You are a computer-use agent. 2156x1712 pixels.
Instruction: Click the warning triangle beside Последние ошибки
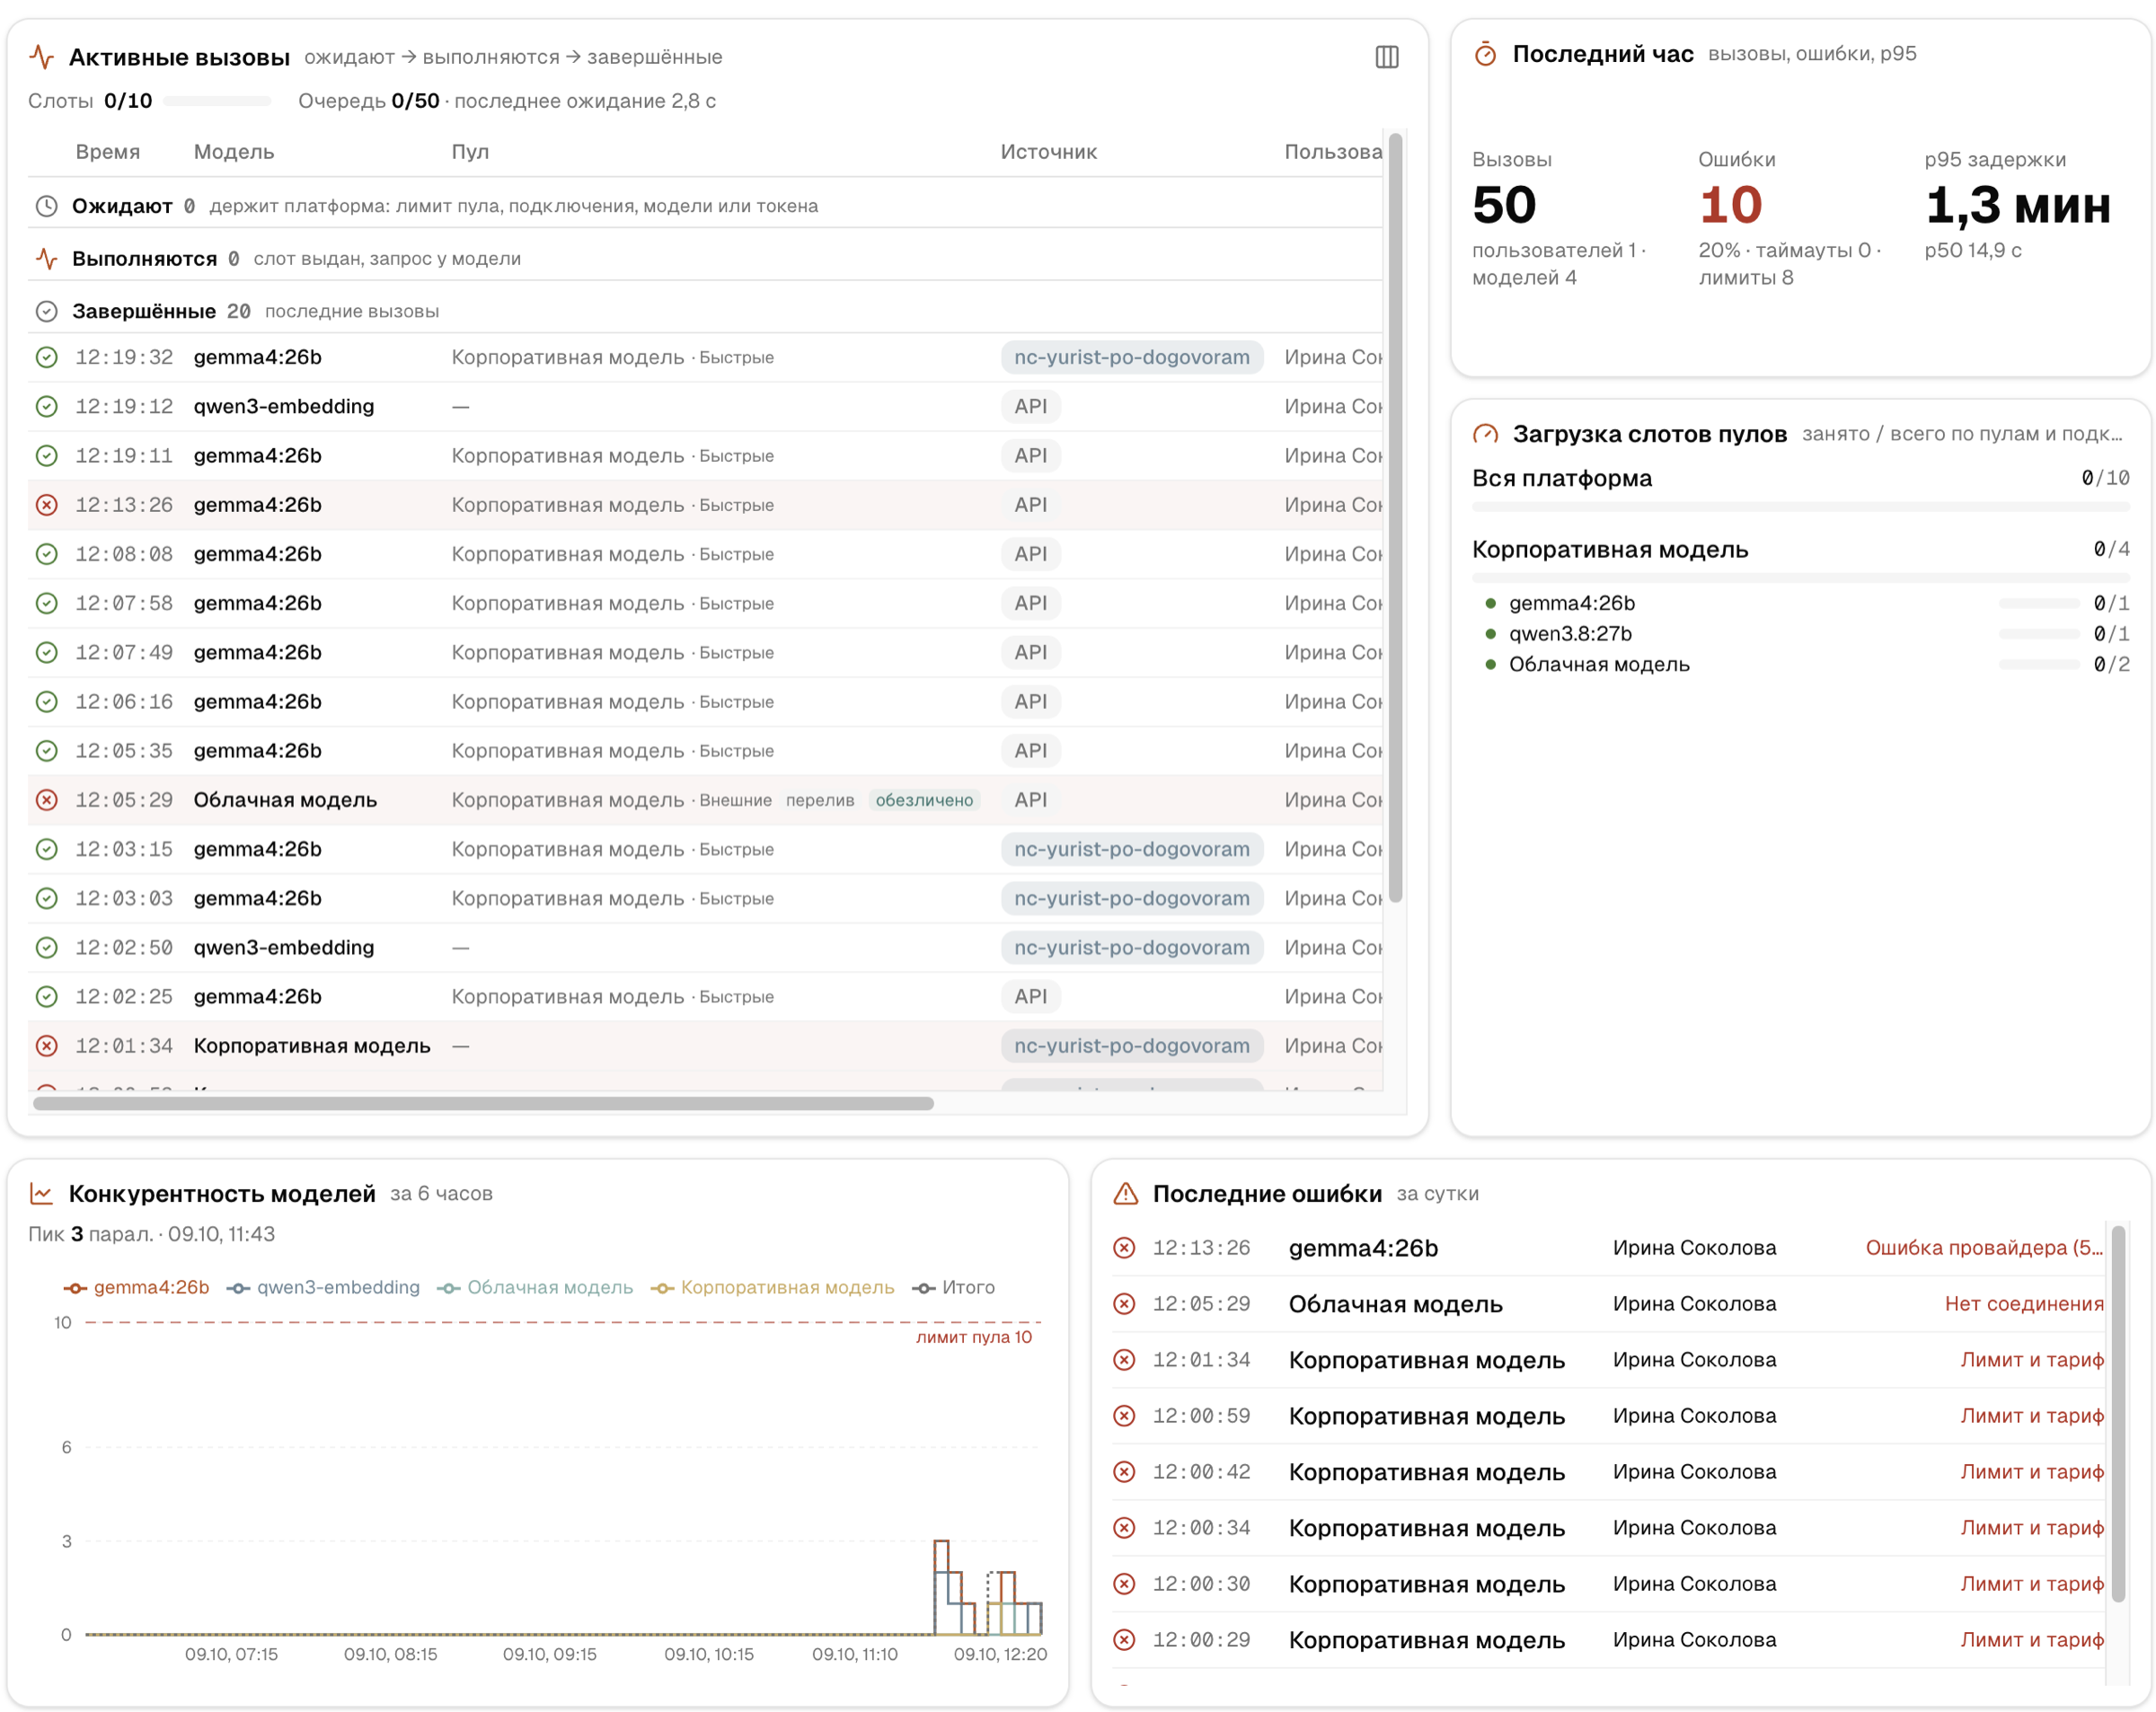(1125, 1193)
